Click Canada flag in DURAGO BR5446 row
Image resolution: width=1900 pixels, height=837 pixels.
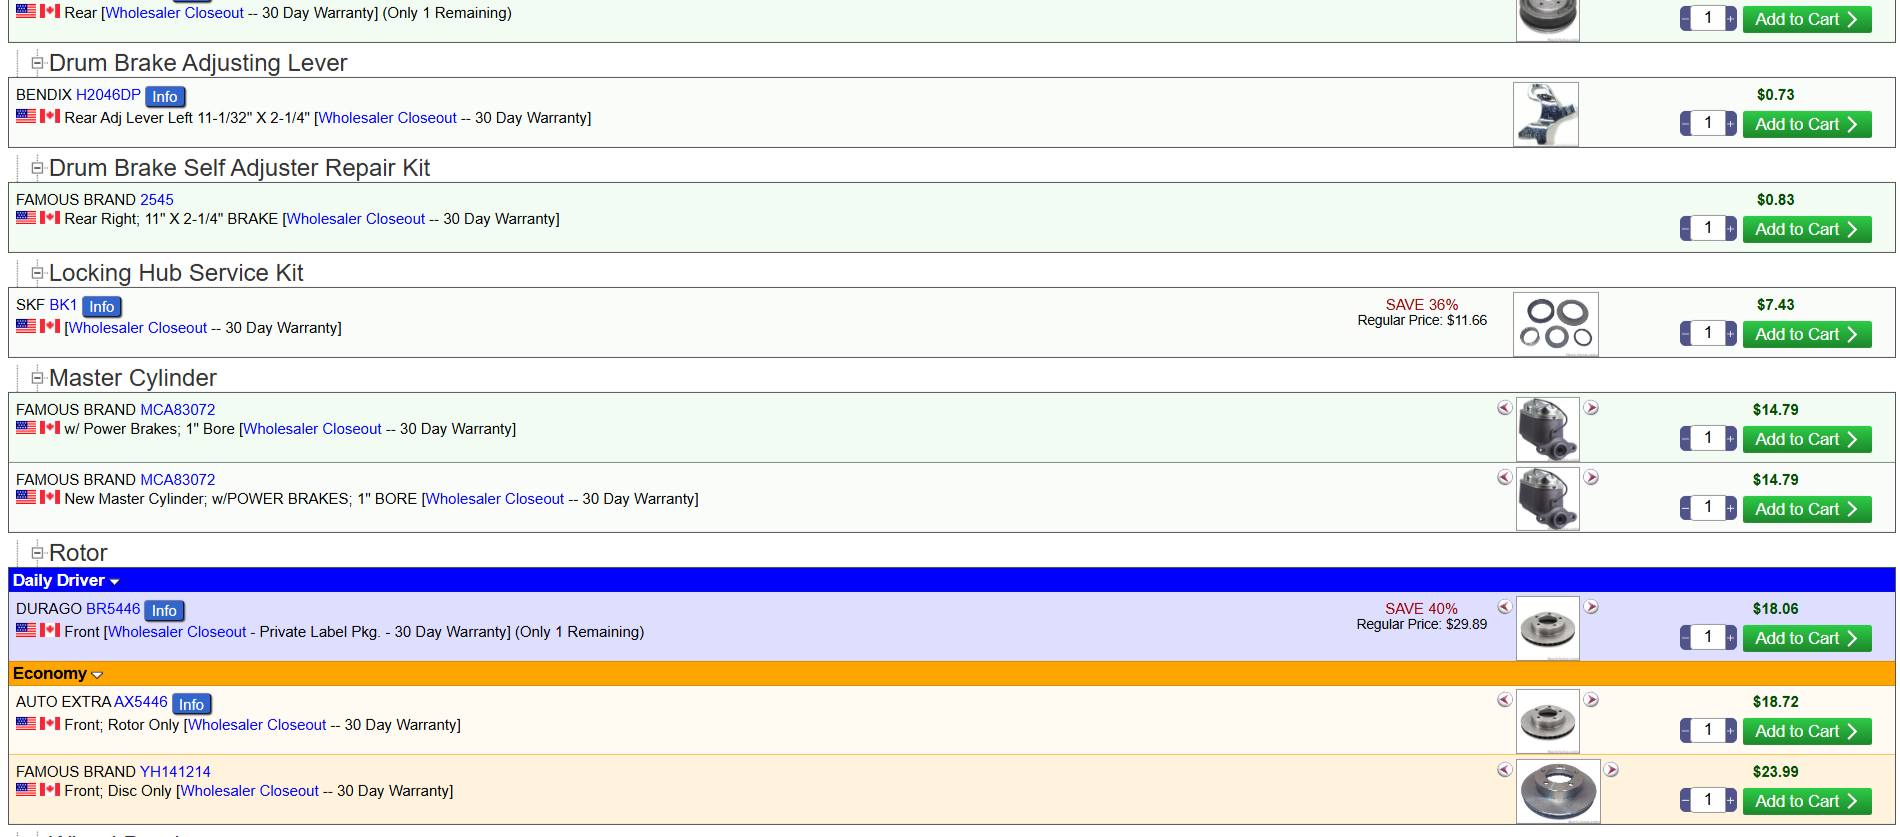point(50,630)
